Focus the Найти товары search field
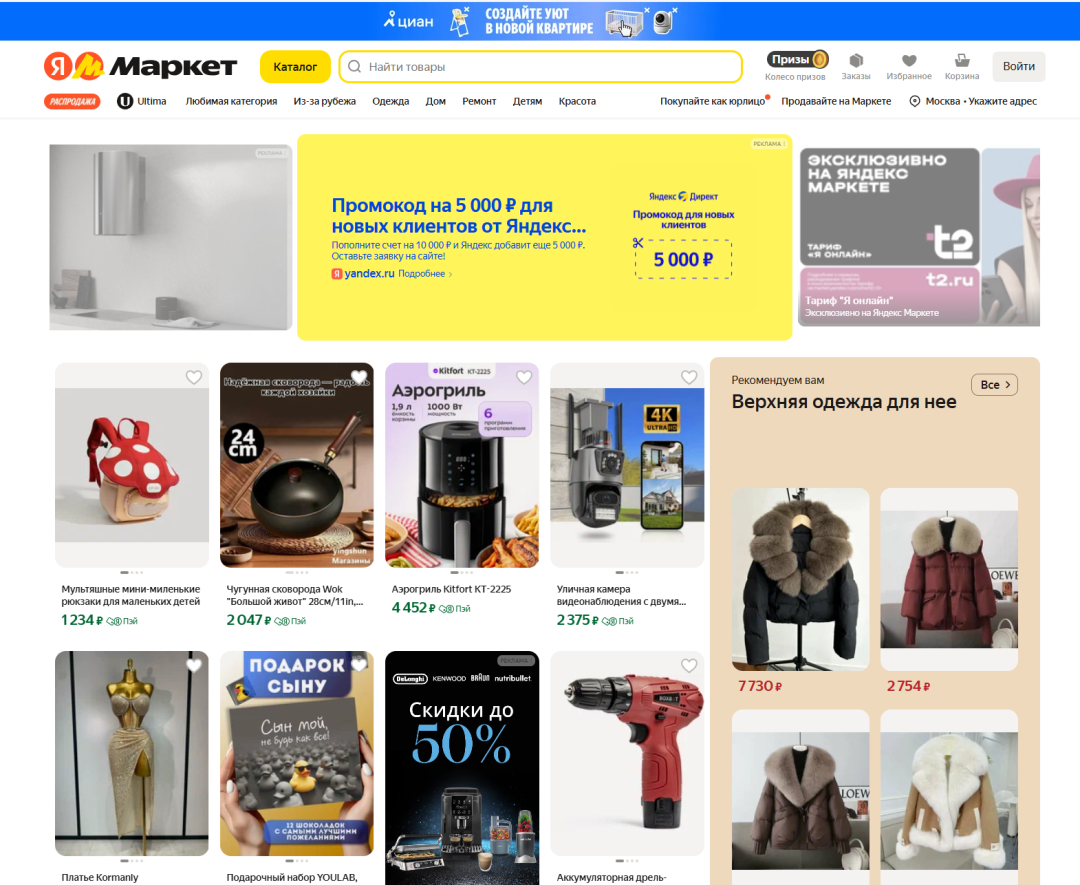Screen dimensions: 1080x885 tap(541, 67)
